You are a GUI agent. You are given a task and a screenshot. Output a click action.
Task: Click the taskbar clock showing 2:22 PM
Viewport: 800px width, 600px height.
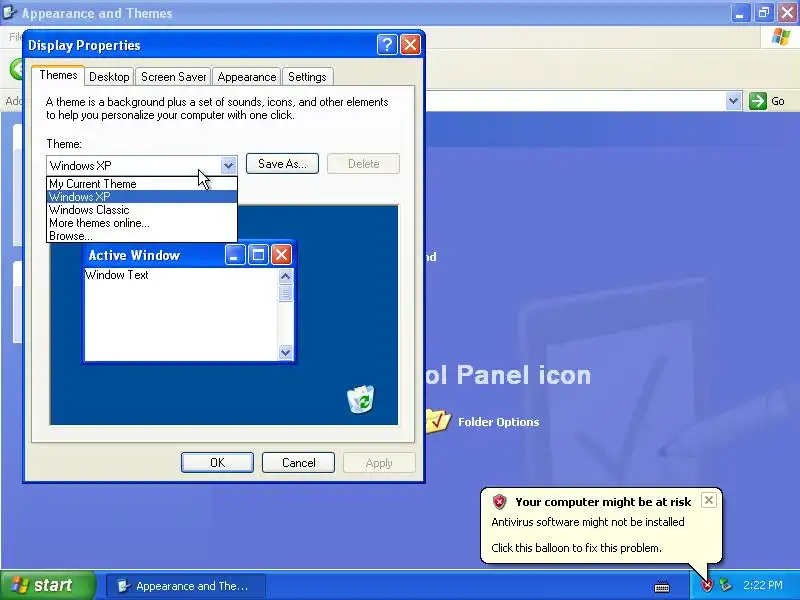762,585
